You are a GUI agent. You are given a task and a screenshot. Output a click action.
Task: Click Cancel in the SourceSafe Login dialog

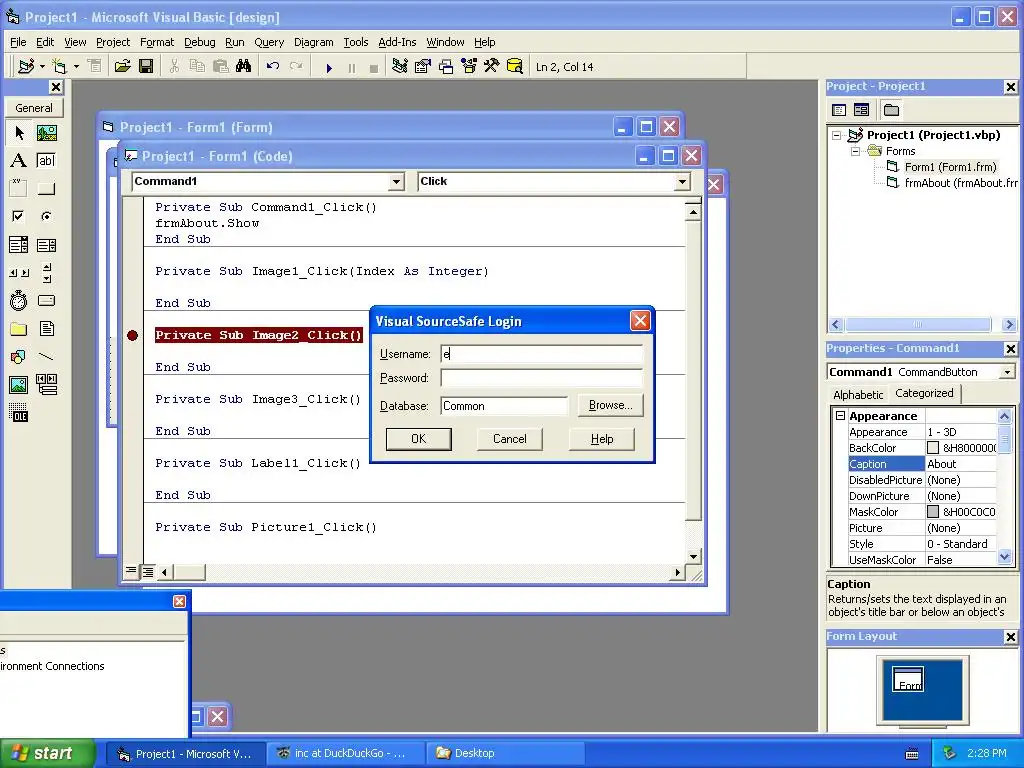509,439
